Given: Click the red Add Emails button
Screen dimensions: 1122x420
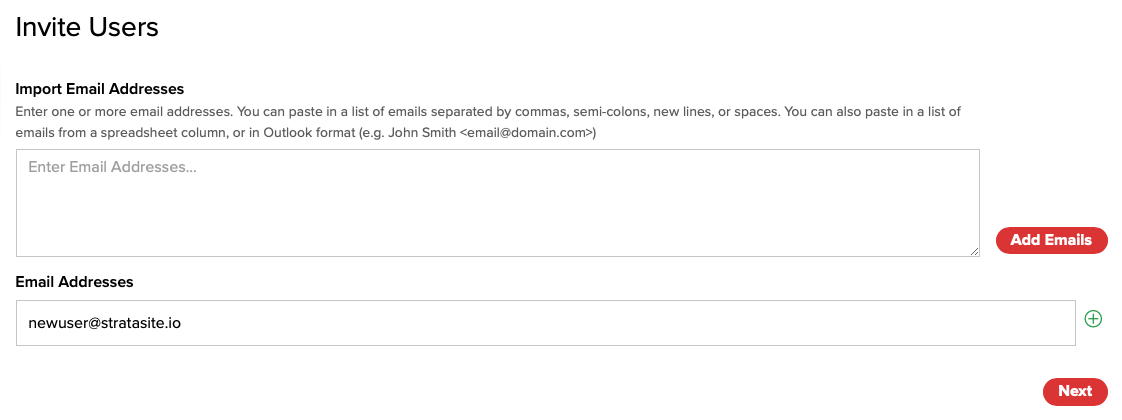Looking at the screenshot, I should (x=1051, y=240).
